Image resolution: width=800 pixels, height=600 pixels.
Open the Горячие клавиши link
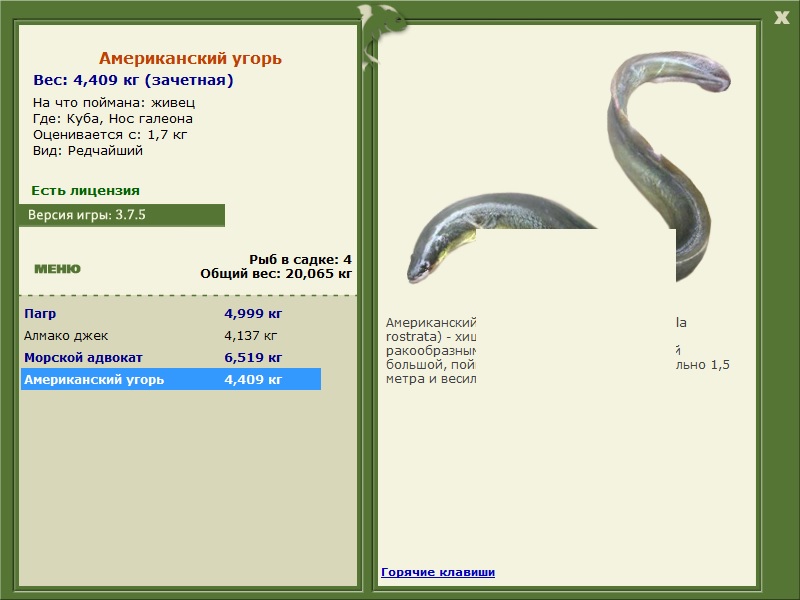point(438,572)
